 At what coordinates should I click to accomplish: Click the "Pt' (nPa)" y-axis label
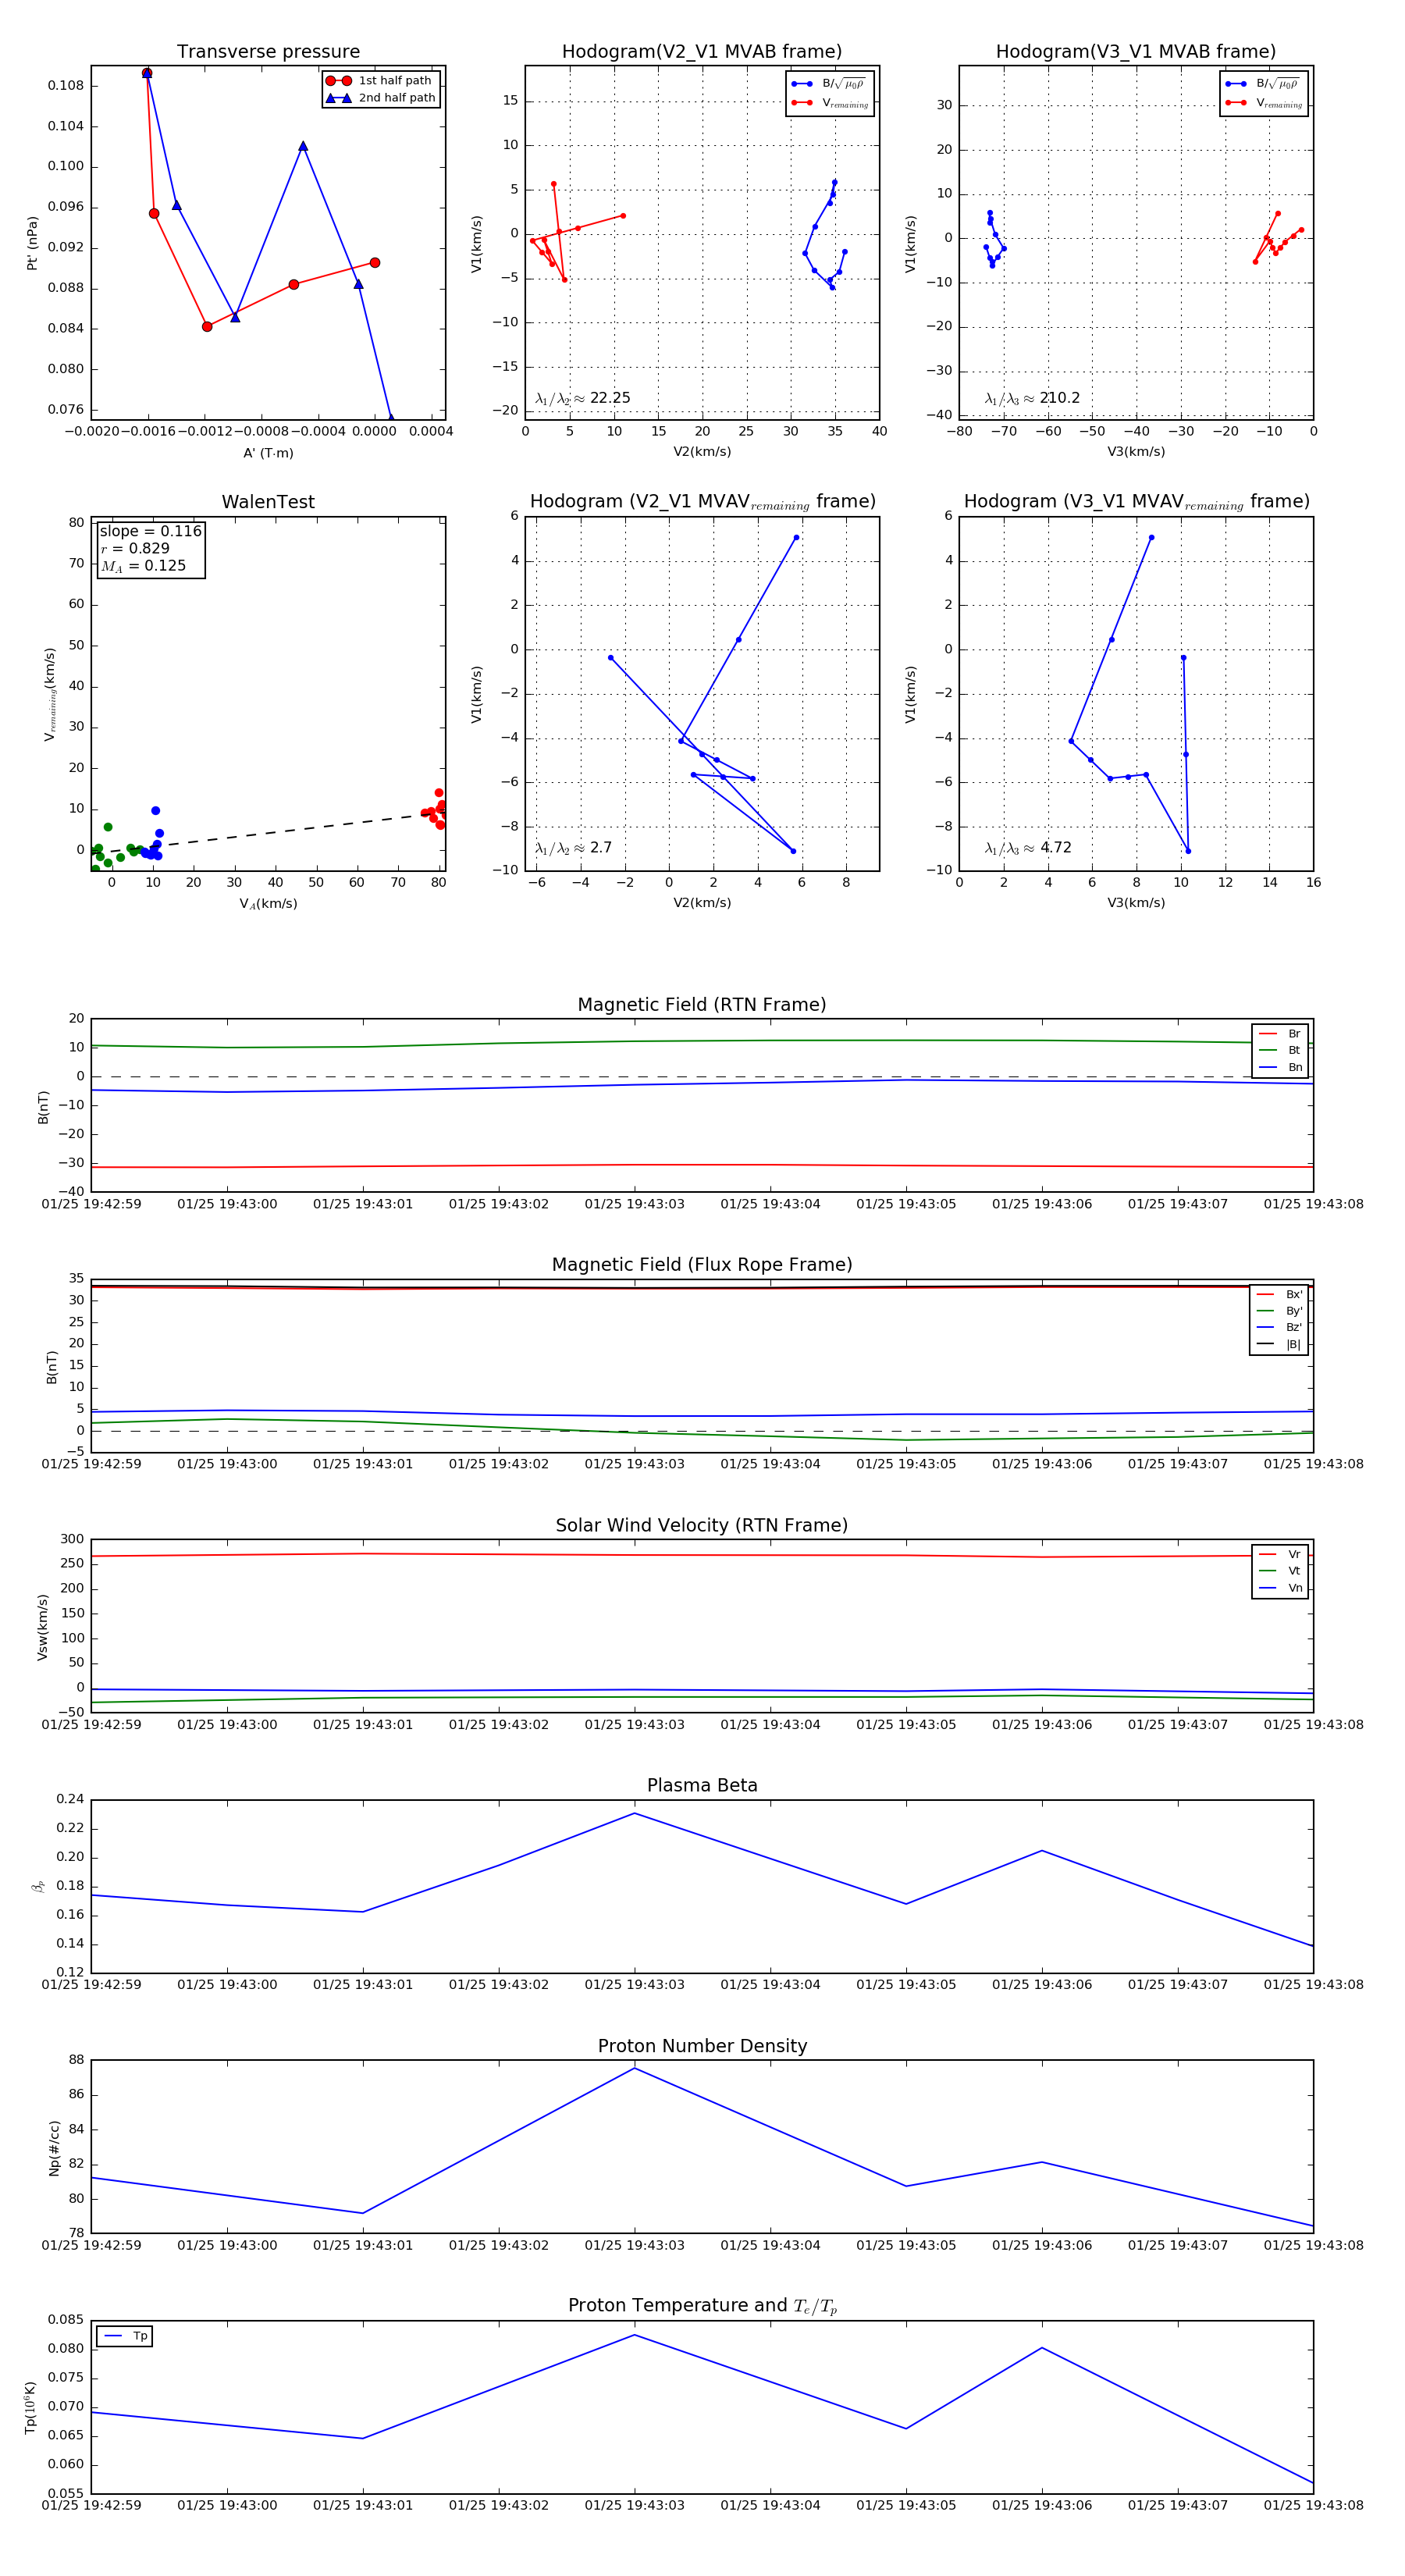pos(32,243)
